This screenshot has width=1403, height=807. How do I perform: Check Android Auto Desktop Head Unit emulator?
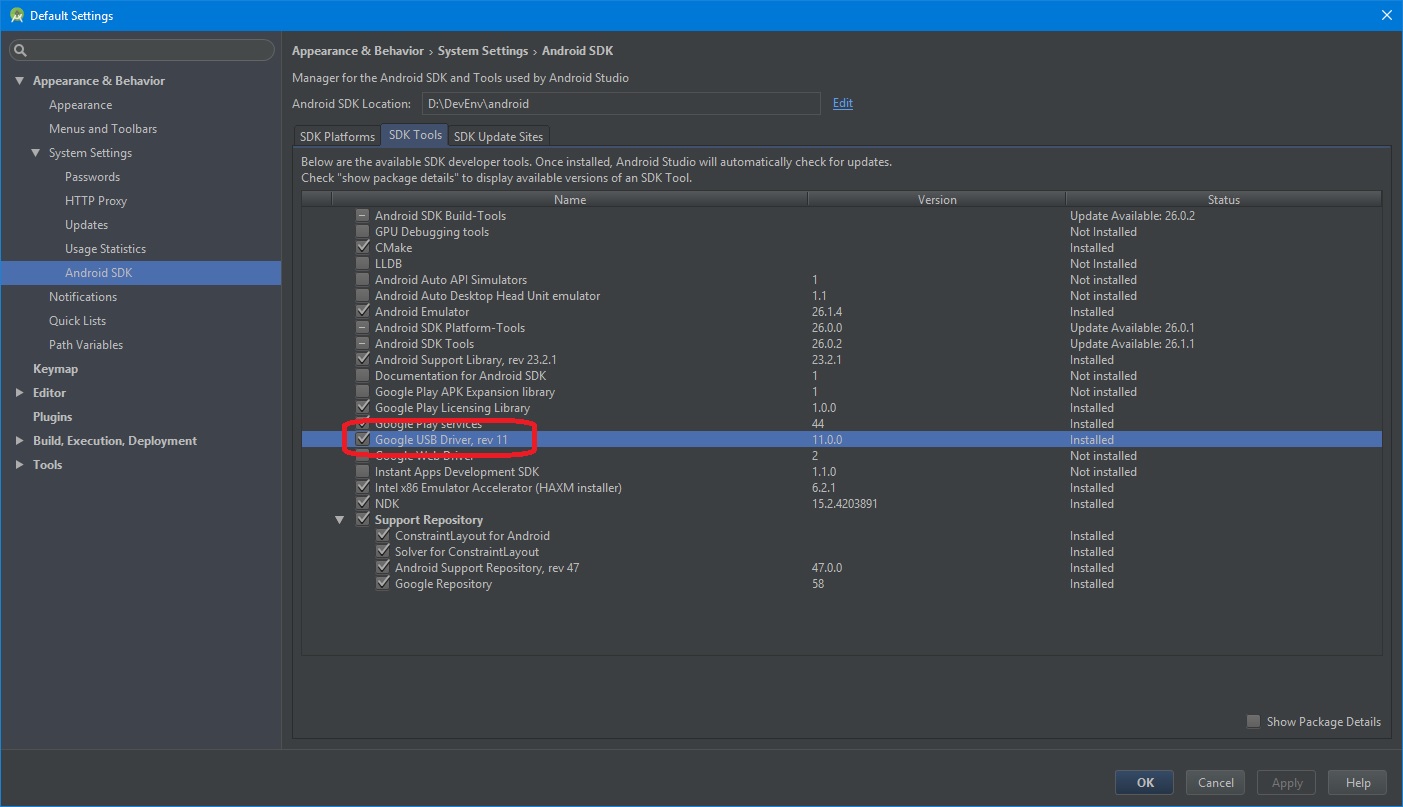point(363,296)
